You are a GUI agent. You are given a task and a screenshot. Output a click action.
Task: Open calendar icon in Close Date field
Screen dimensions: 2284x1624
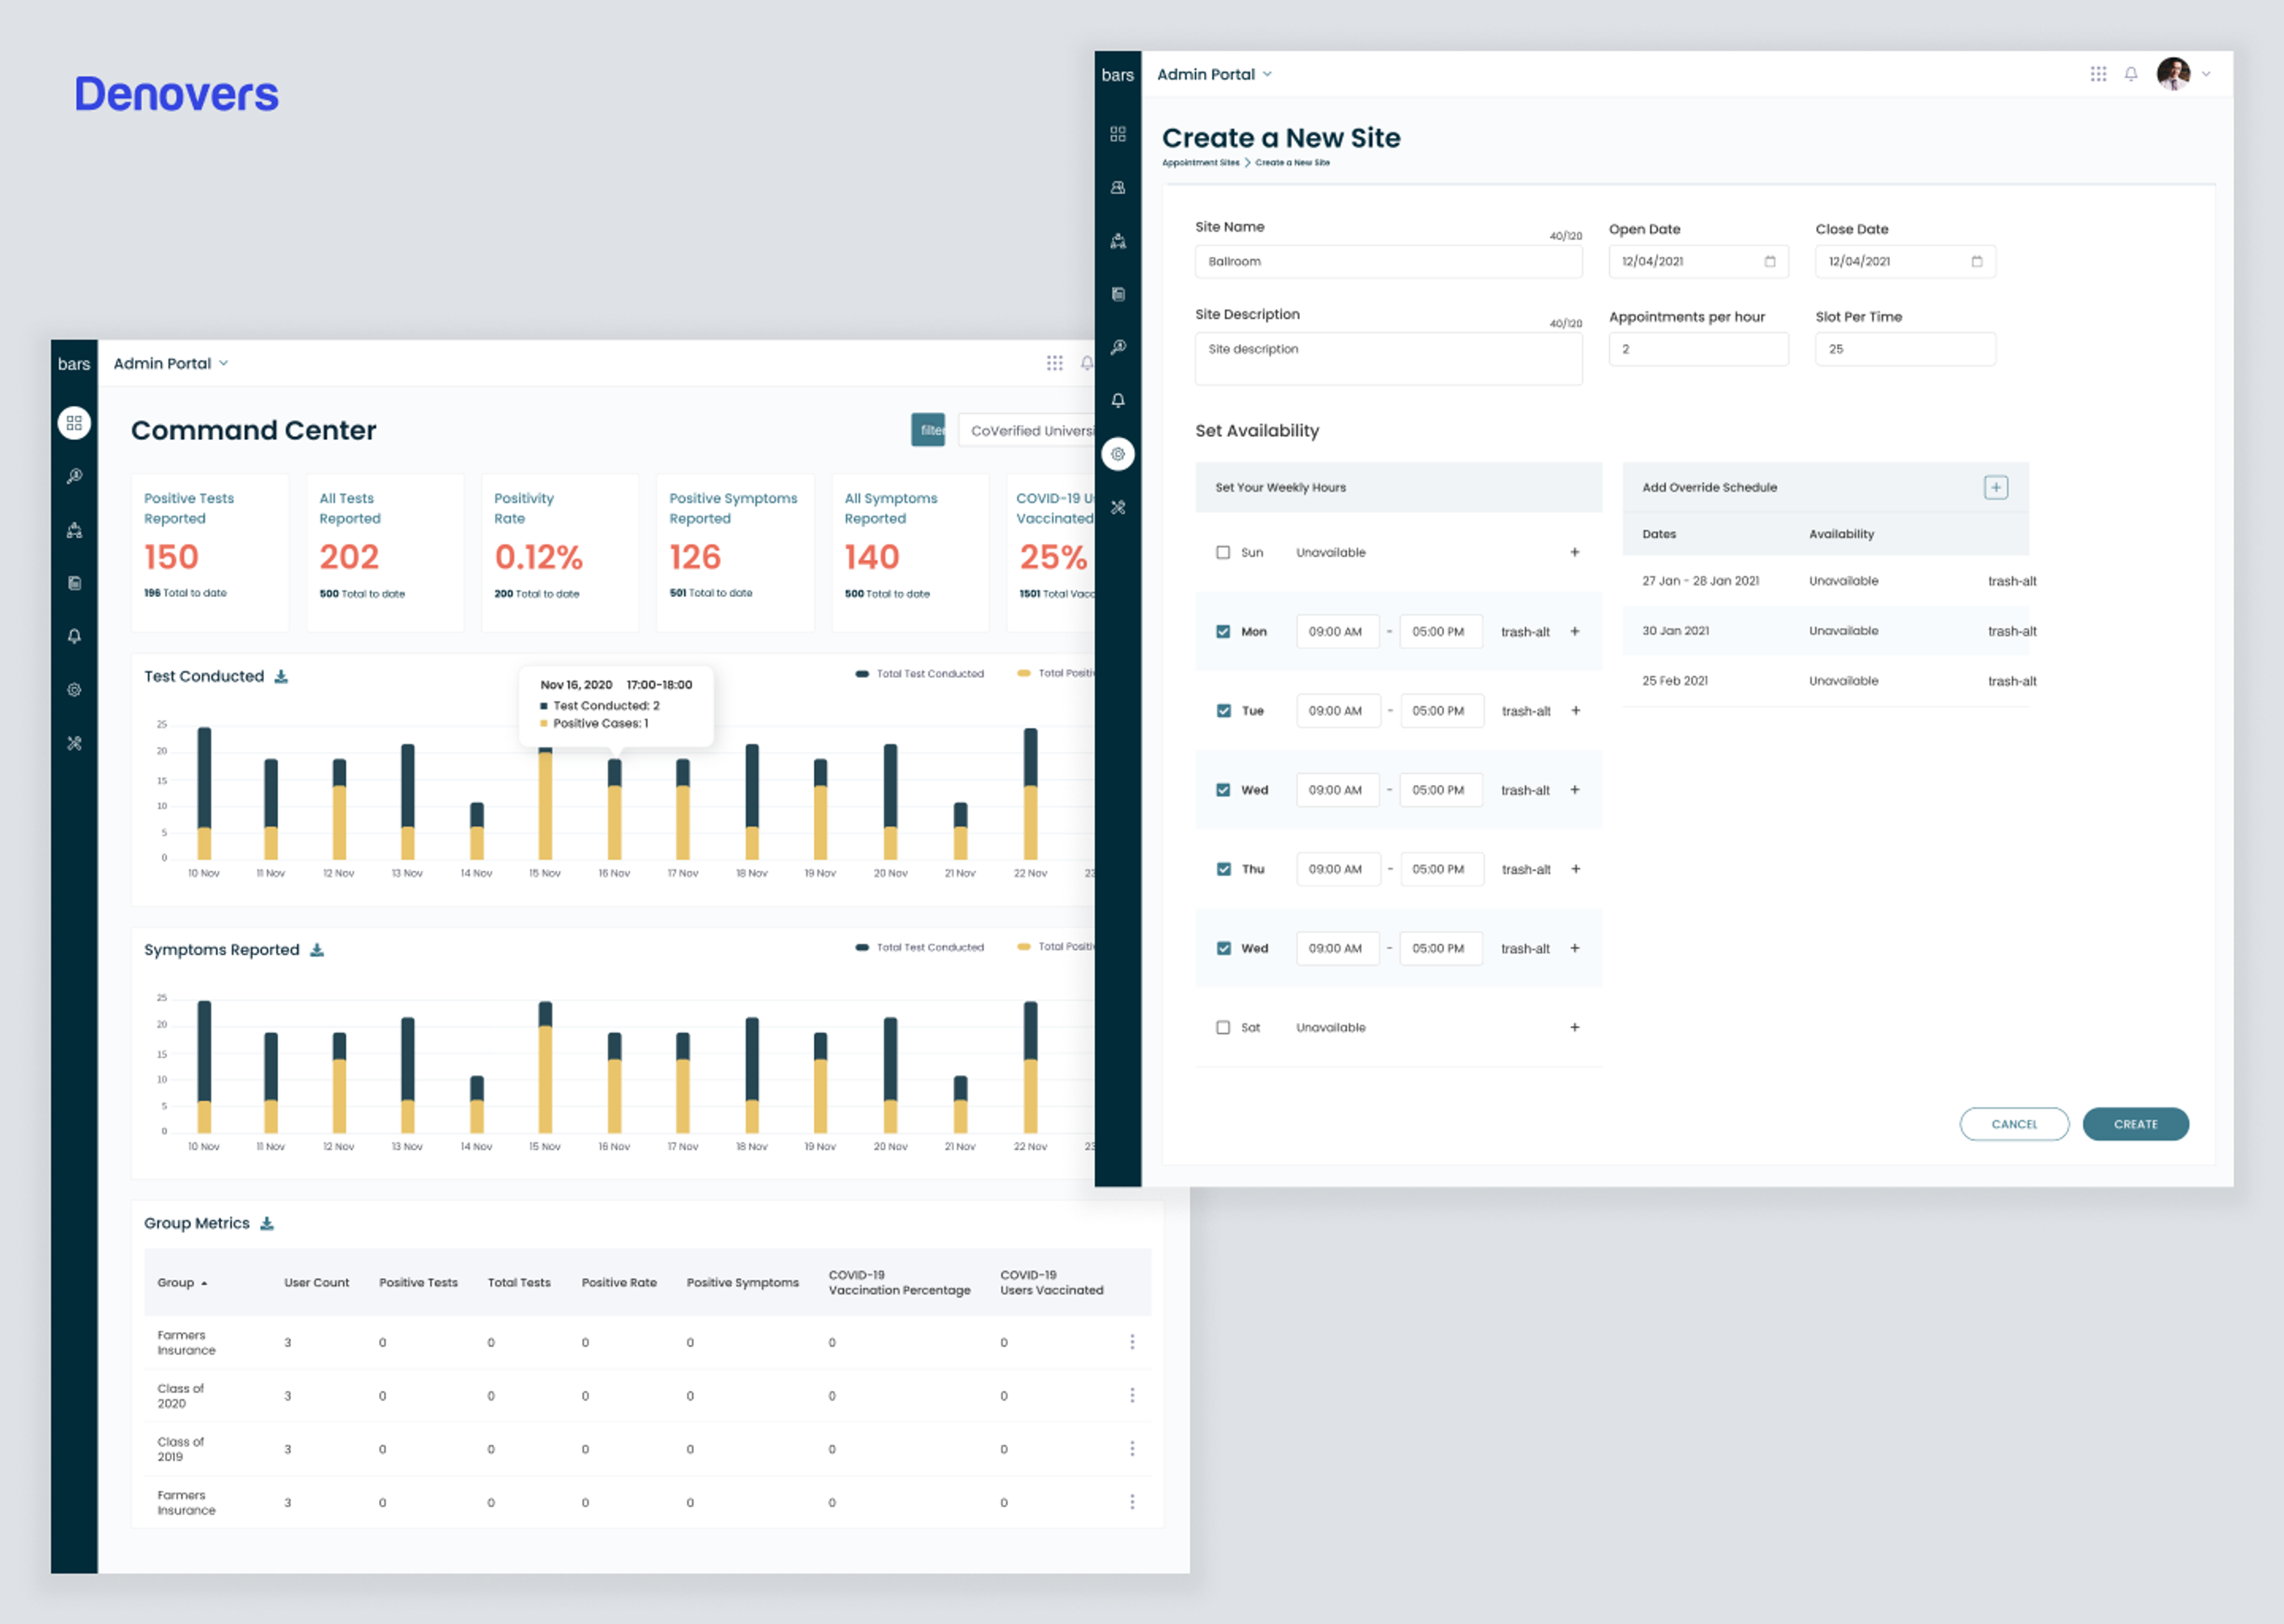(1976, 261)
